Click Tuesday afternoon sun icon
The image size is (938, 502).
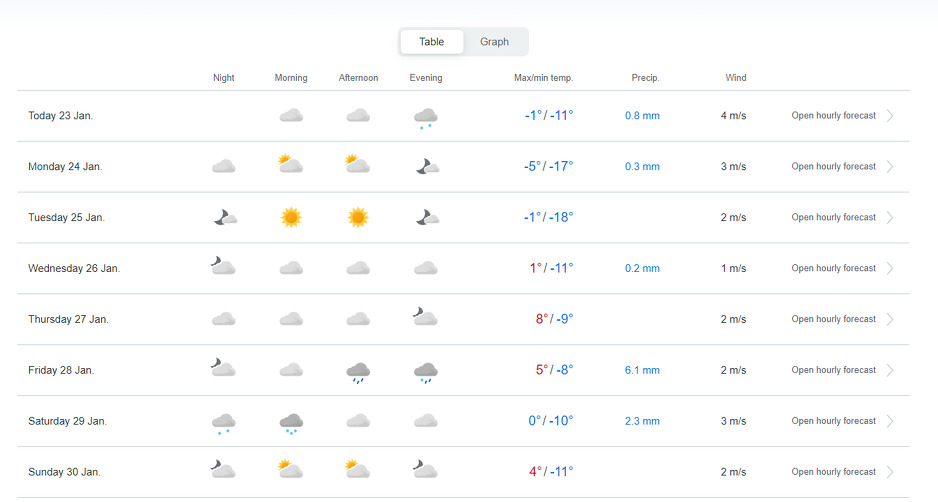[x=358, y=217]
